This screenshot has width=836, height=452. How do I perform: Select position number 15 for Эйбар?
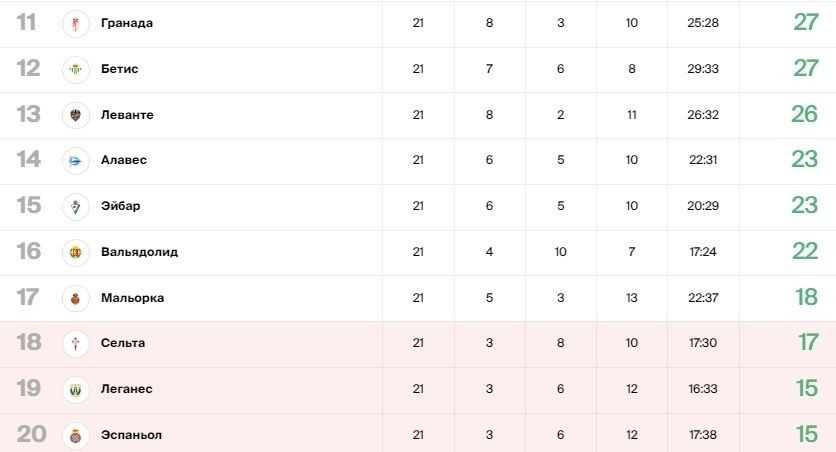click(x=28, y=205)
